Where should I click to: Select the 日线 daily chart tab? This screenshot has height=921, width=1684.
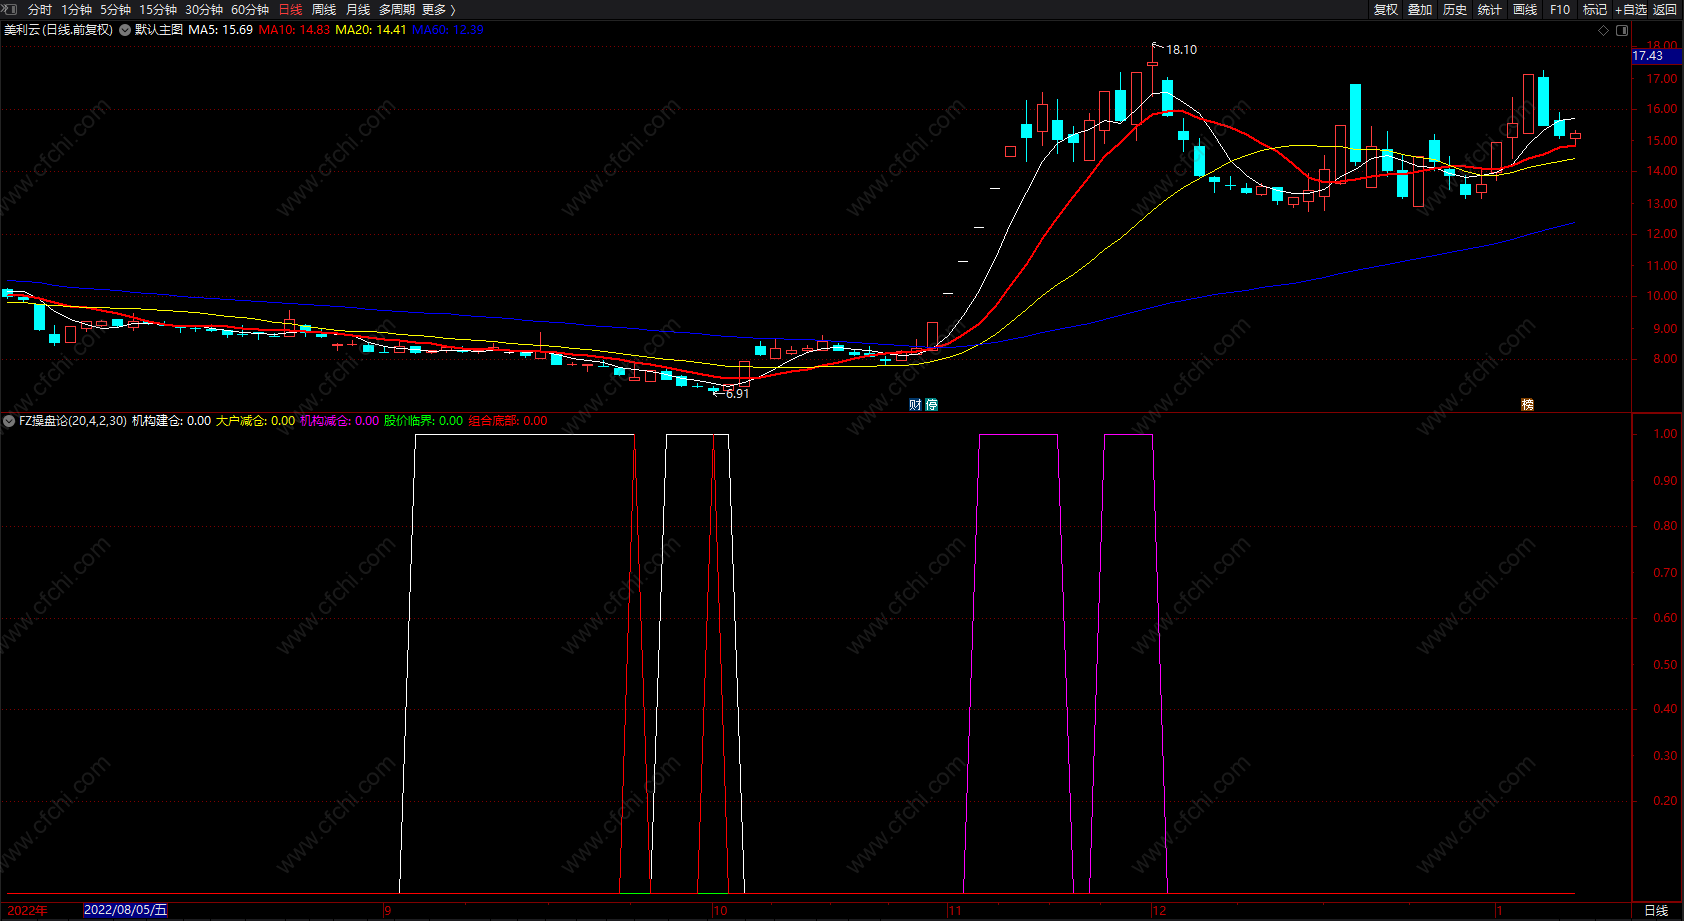tap(290, 10)
